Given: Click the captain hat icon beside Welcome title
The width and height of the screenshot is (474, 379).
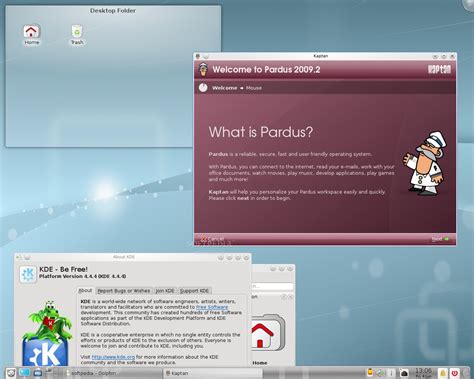Looking at the screenshot, I should [202, 69].
